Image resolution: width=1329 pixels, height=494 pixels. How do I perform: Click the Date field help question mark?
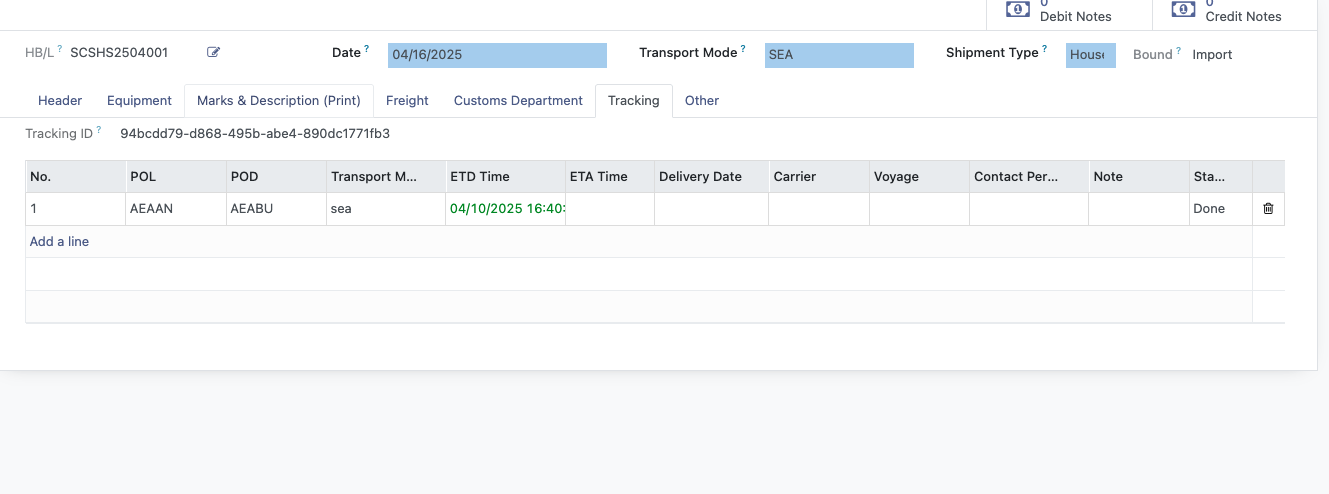[366, 48]
